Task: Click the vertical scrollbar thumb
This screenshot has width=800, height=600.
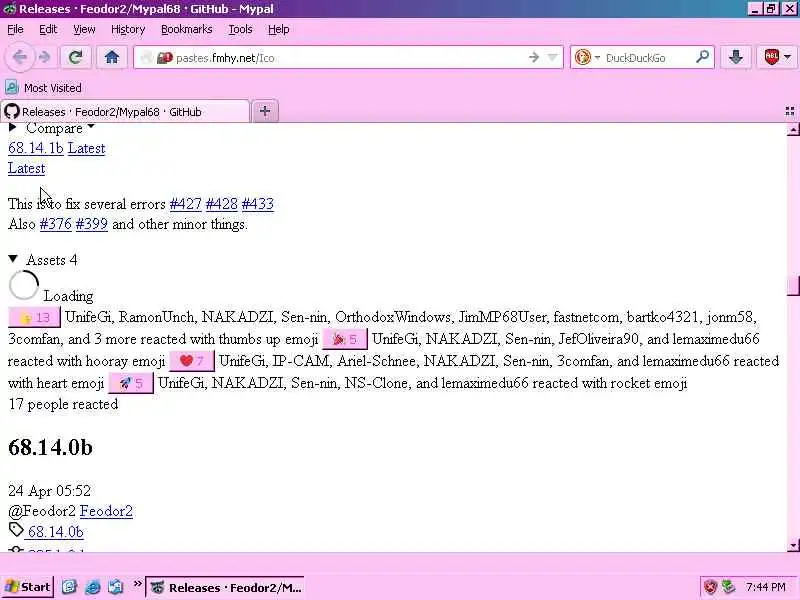Action: pyautogui.click(x=793, y=286)
